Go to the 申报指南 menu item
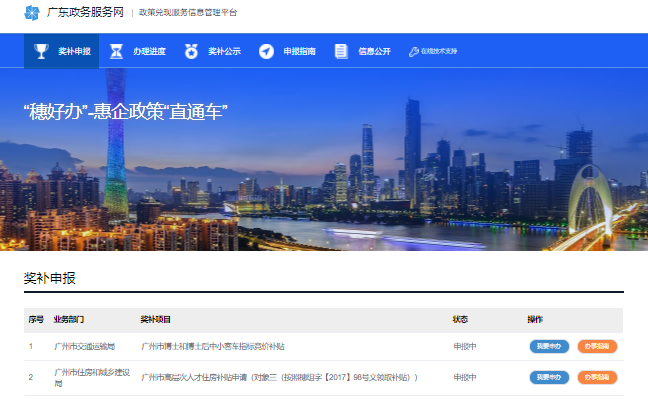648x399 pixels. (287, 51)
